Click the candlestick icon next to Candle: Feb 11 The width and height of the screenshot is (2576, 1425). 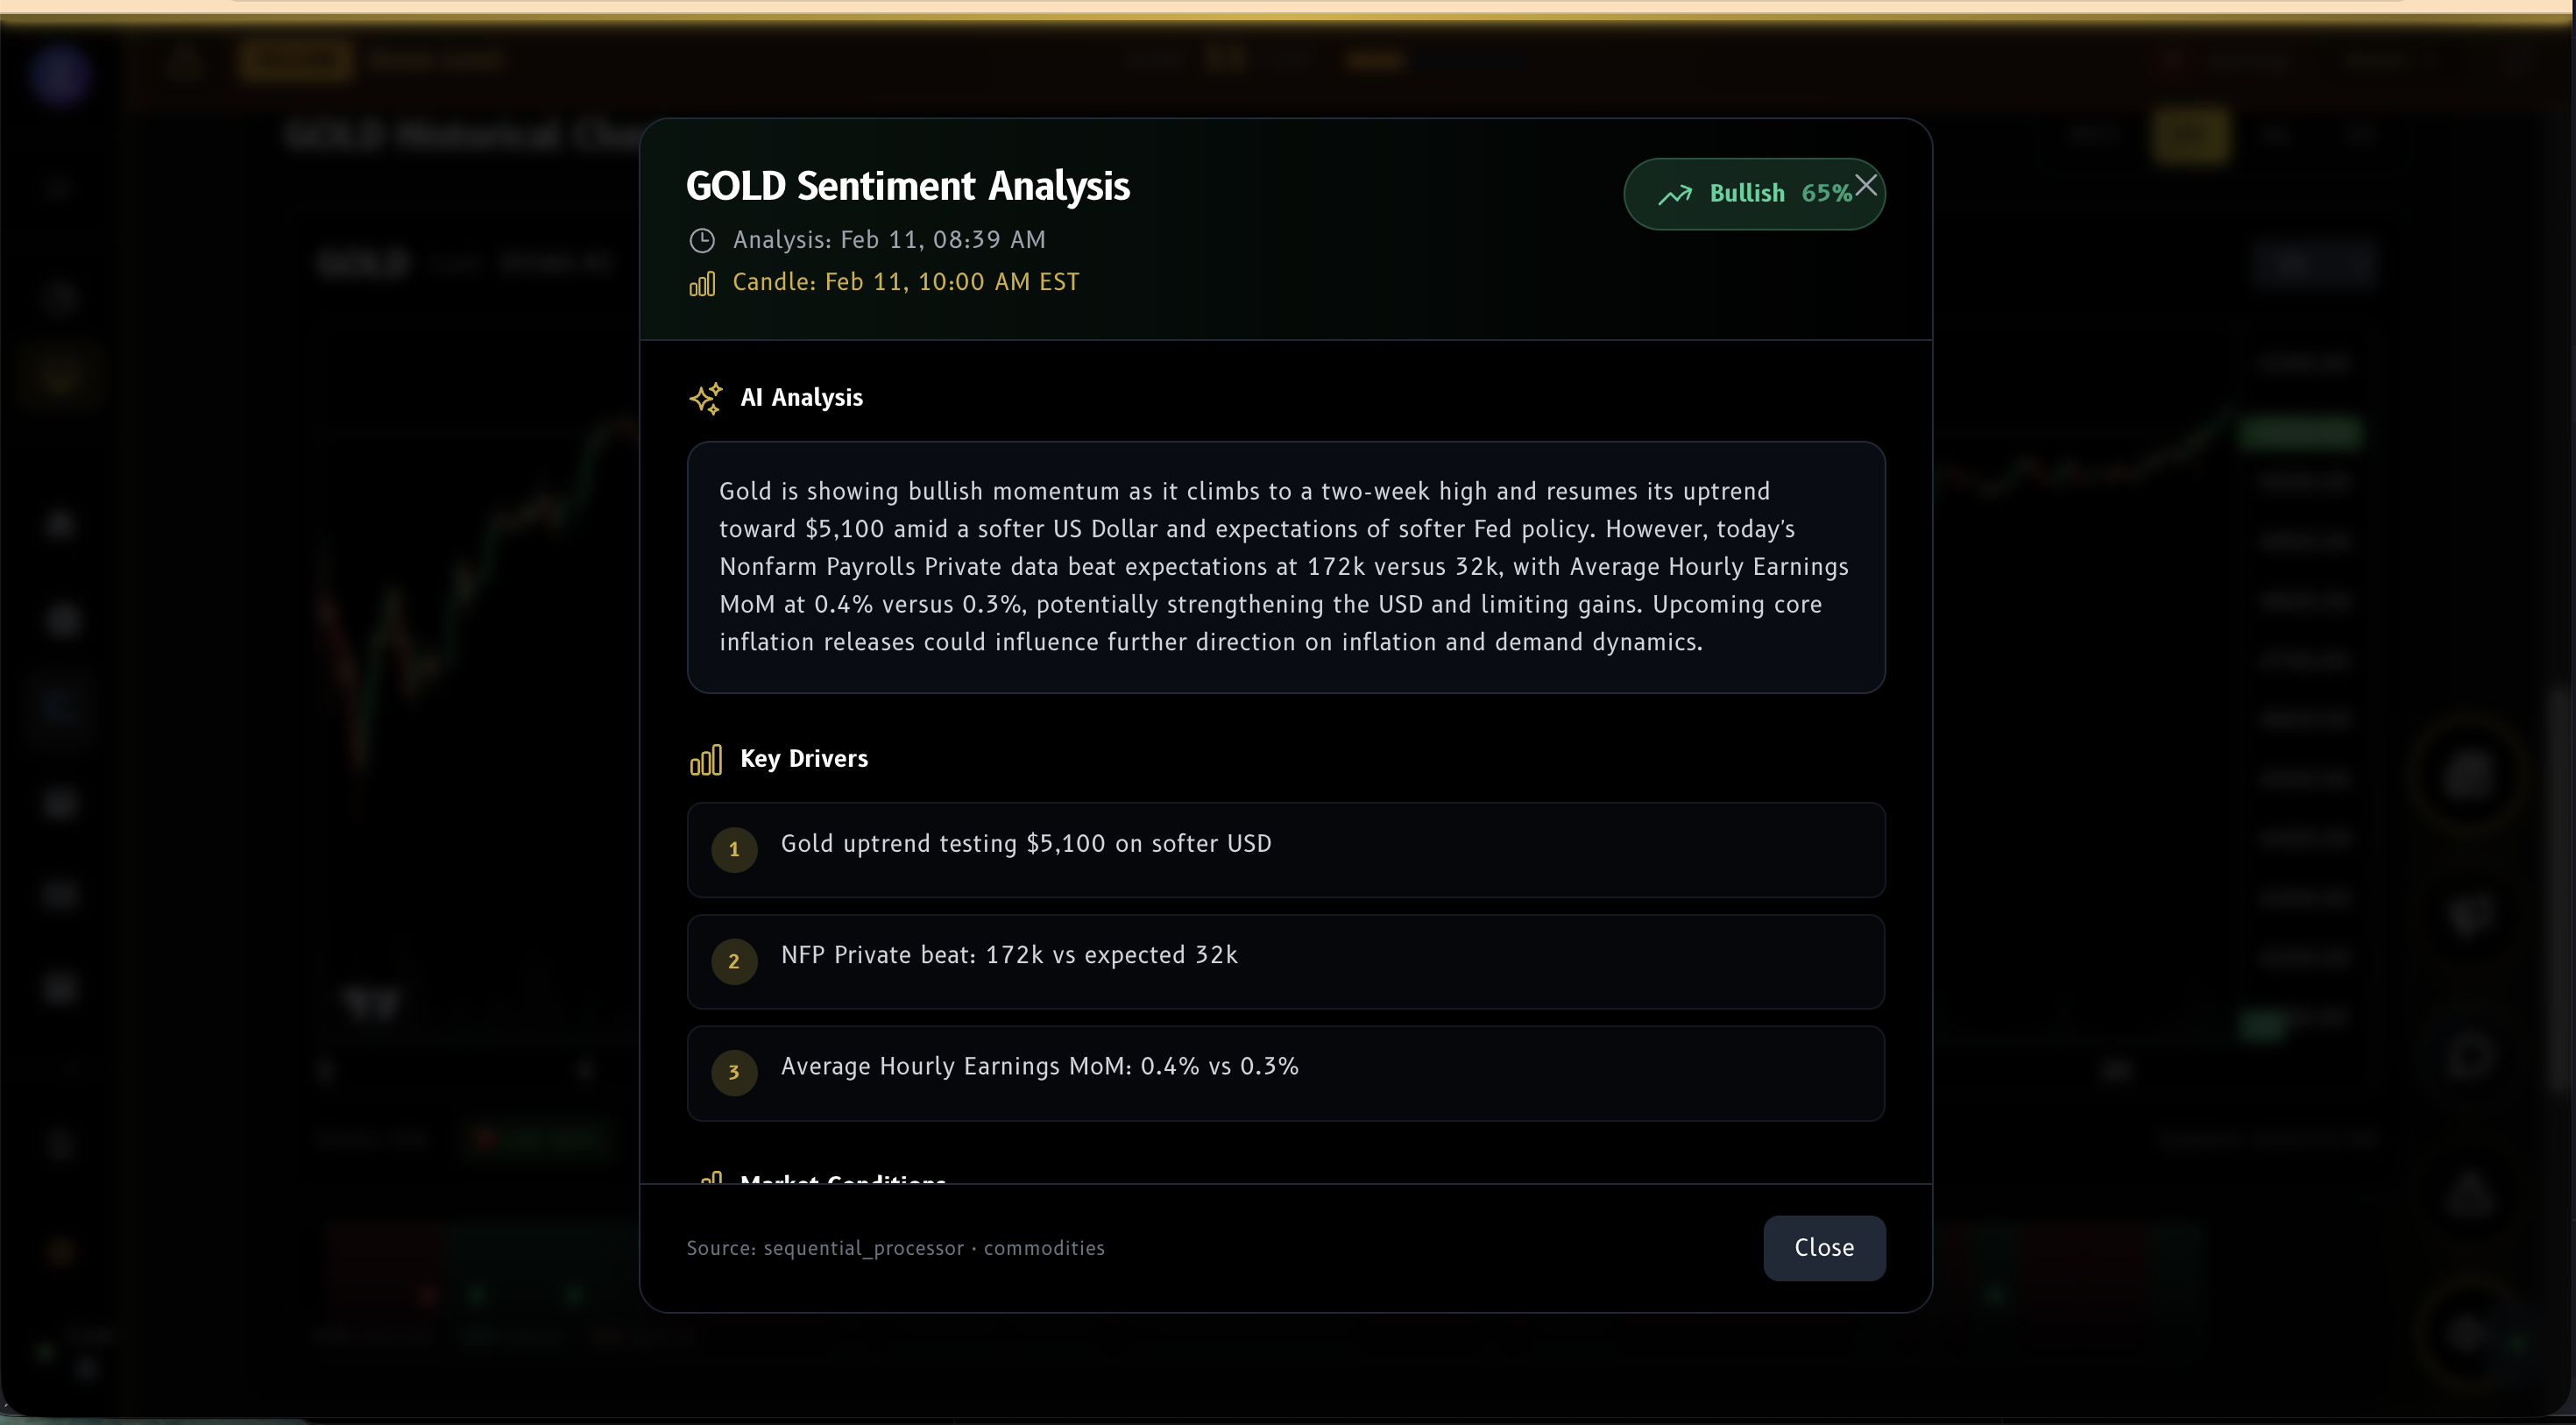click(703, 284)
